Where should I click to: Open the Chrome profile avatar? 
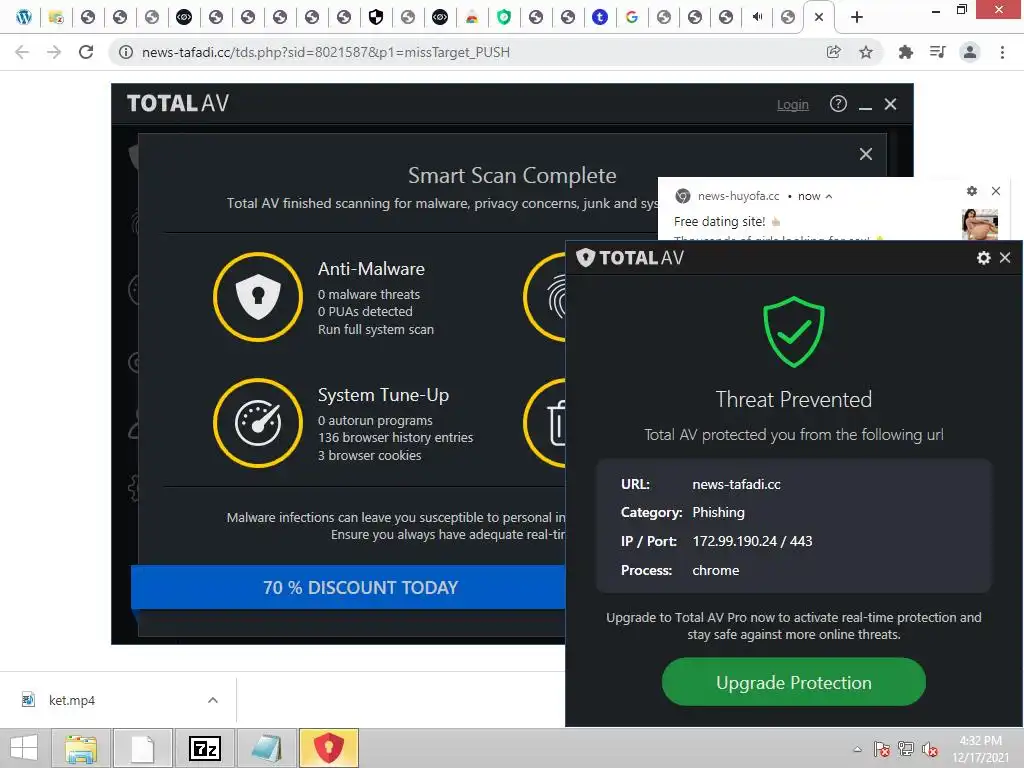[x=970, y=52]
